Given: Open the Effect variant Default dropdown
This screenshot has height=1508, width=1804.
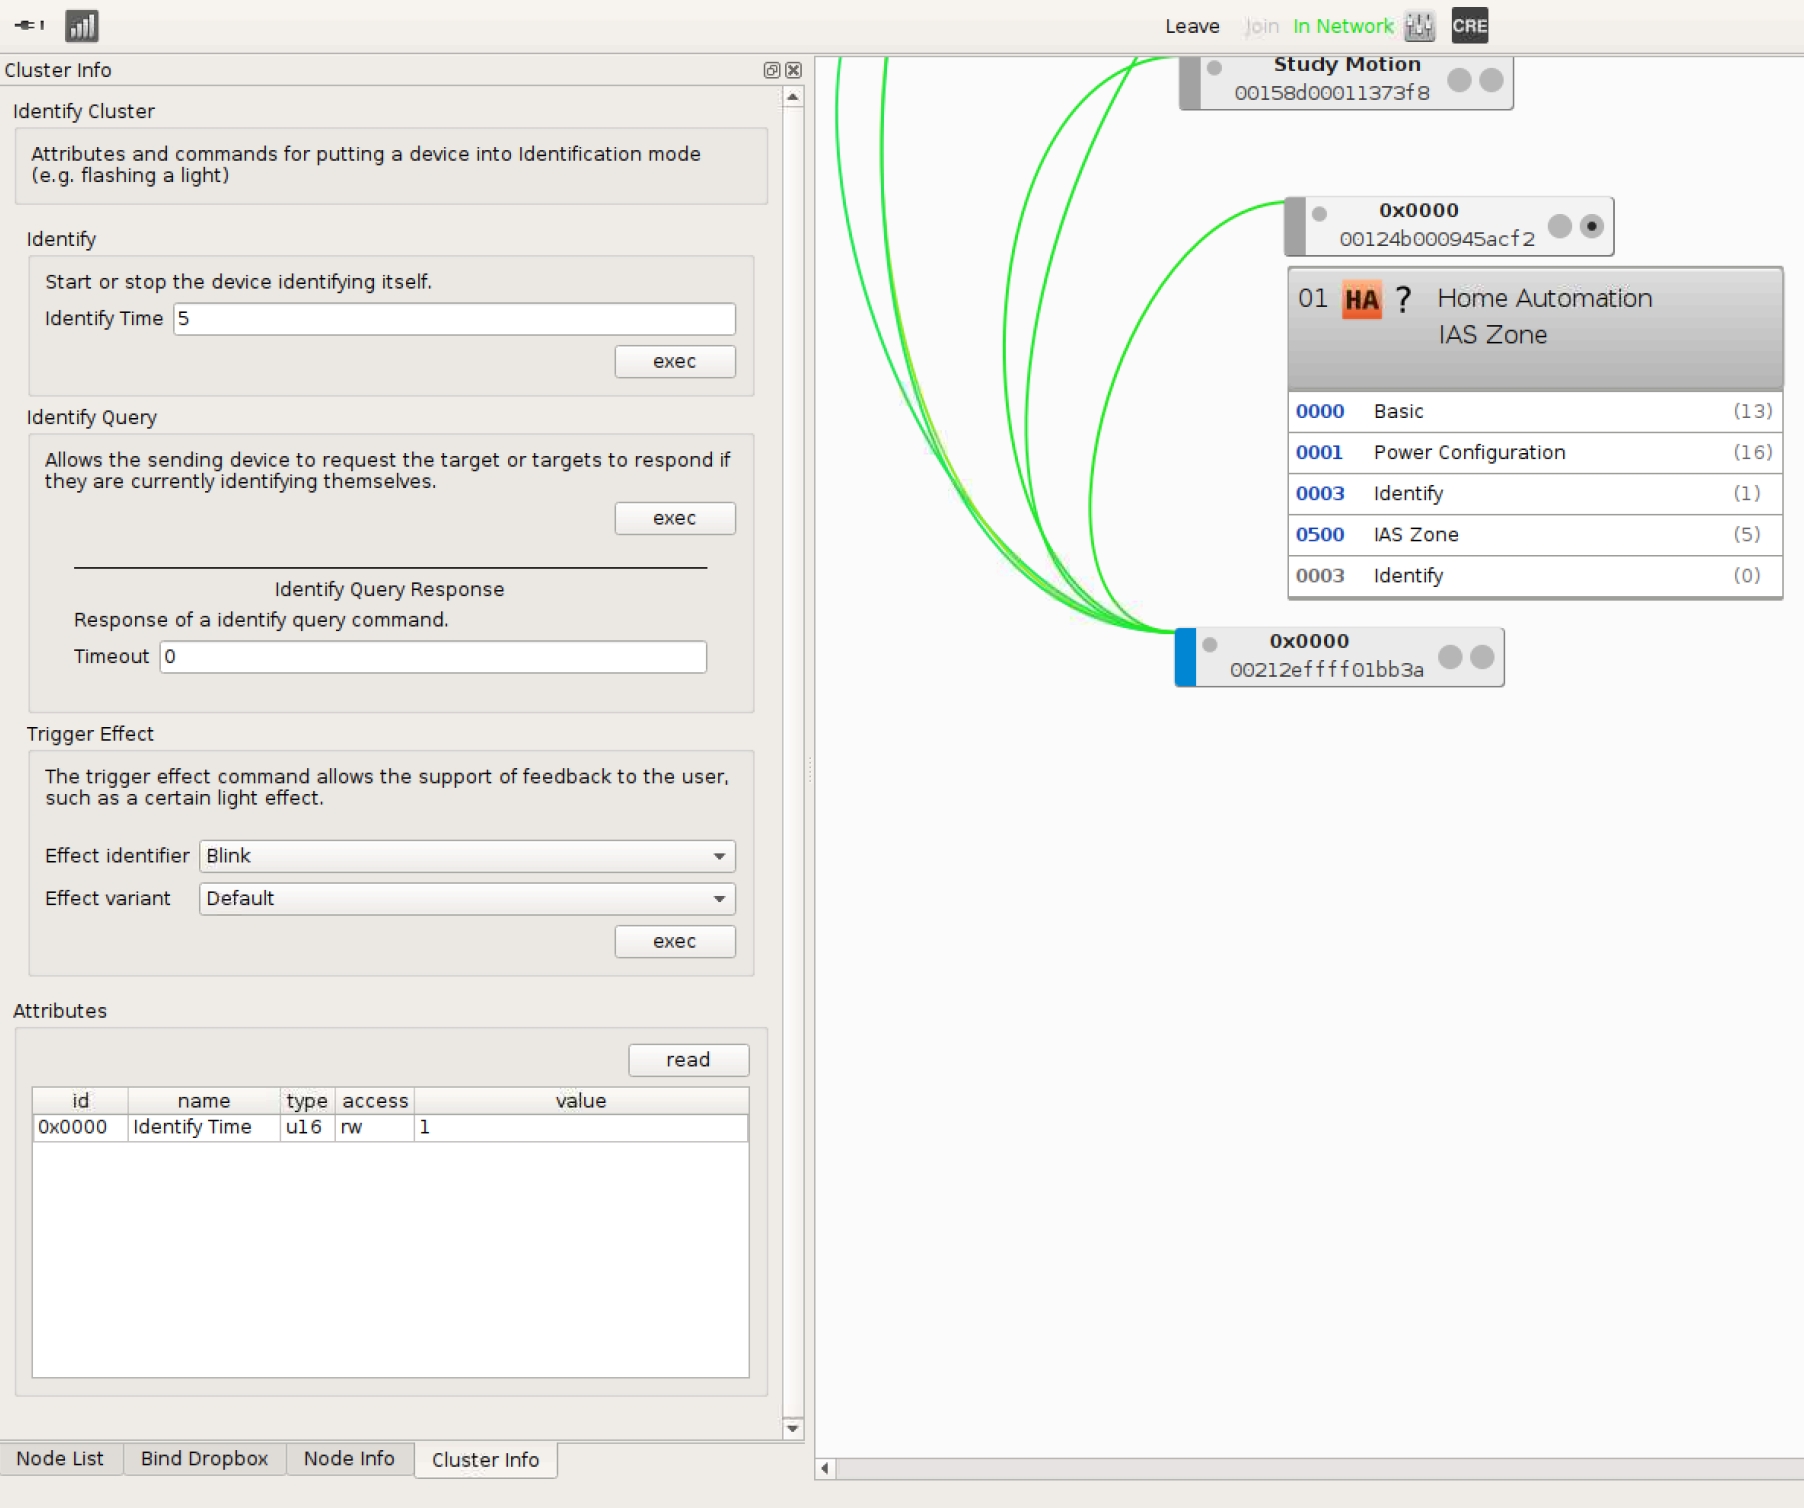Looking at the screenshot, I should (467, 899).
